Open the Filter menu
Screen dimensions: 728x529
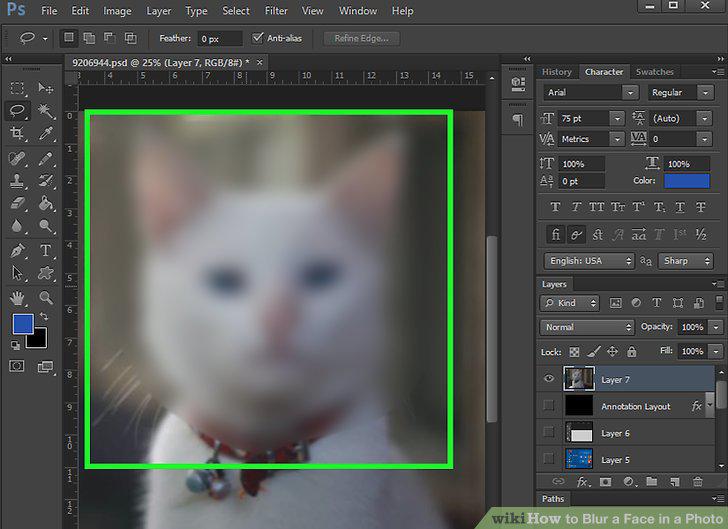coord(276,11)
